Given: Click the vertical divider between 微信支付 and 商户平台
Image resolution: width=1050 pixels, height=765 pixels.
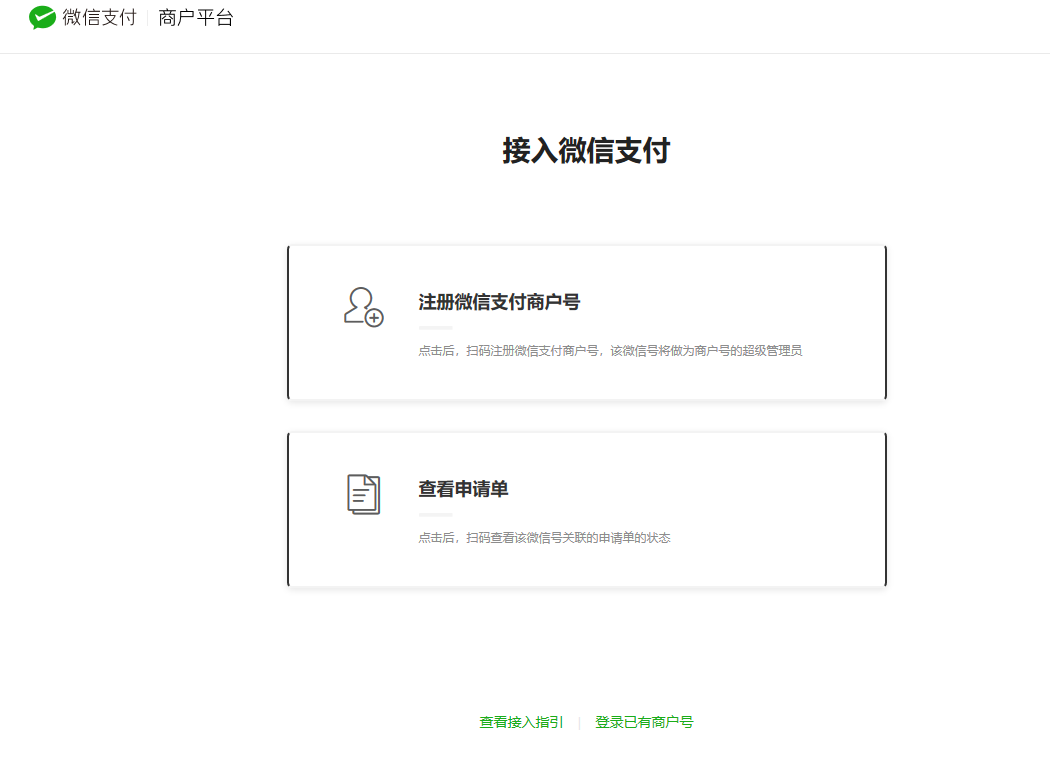Looking at the screenshot, I should [148, 17].
